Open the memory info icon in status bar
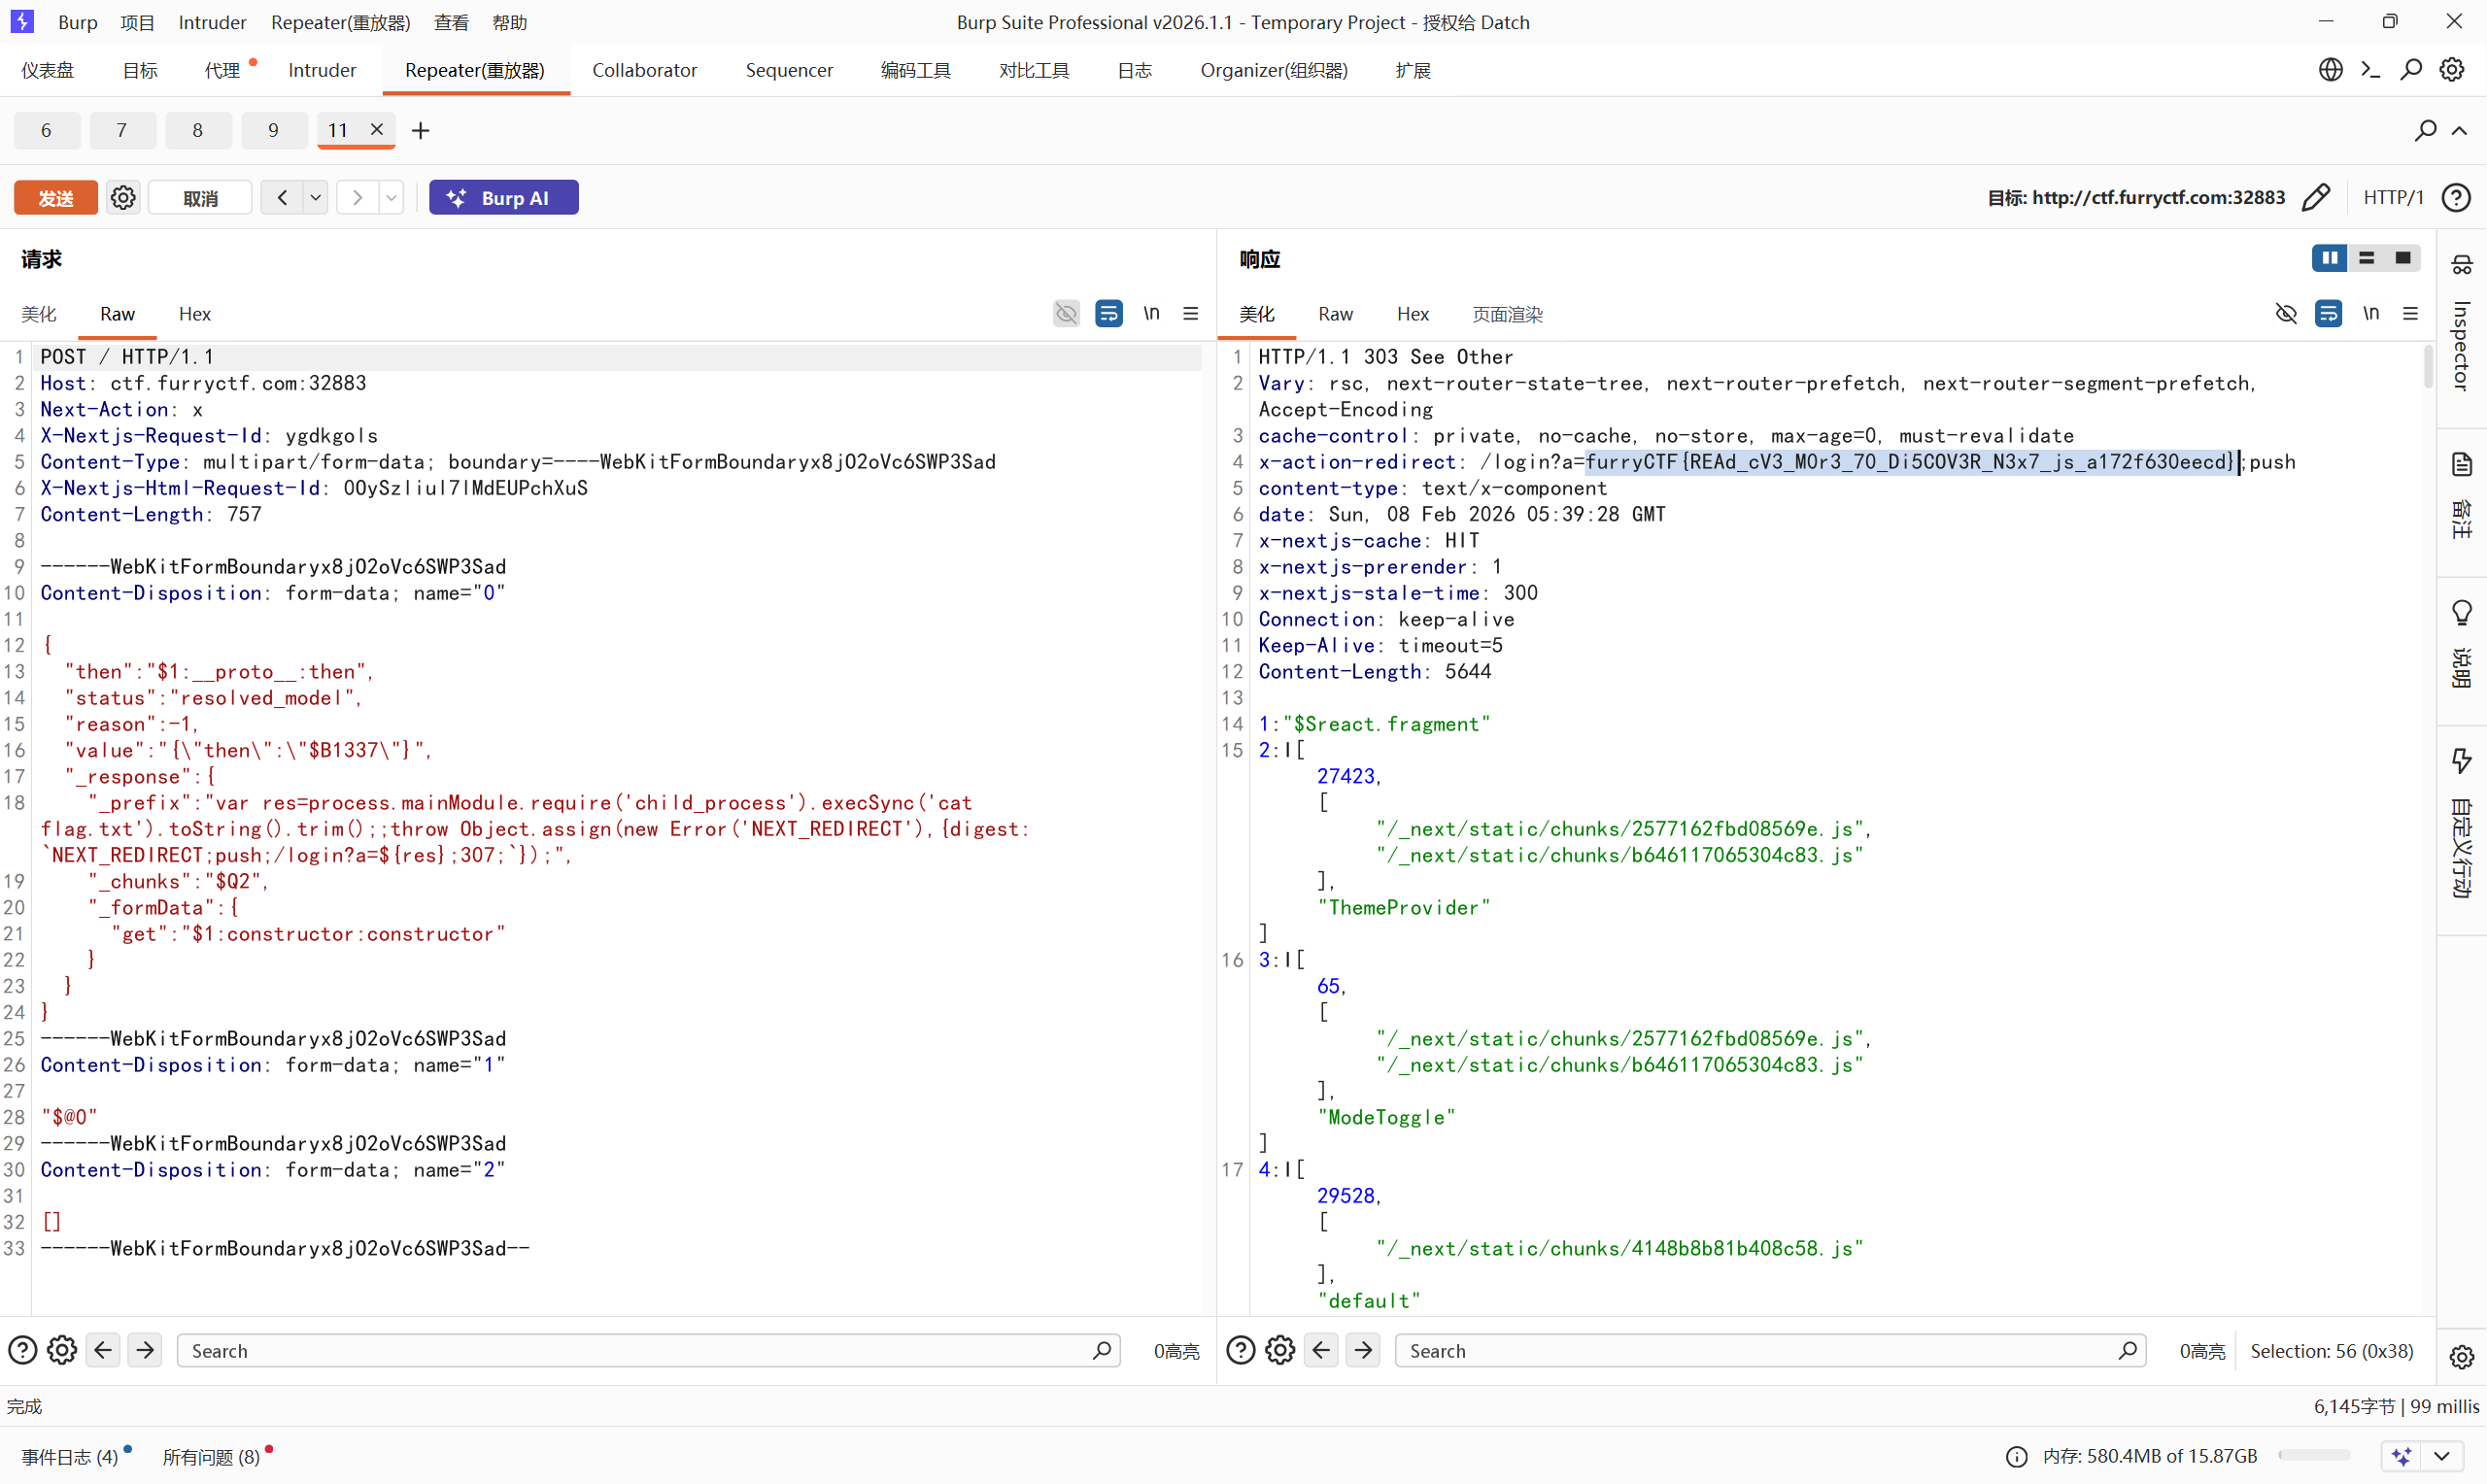This screenshot has height=1484, width=2487. coord(2017,1457)
